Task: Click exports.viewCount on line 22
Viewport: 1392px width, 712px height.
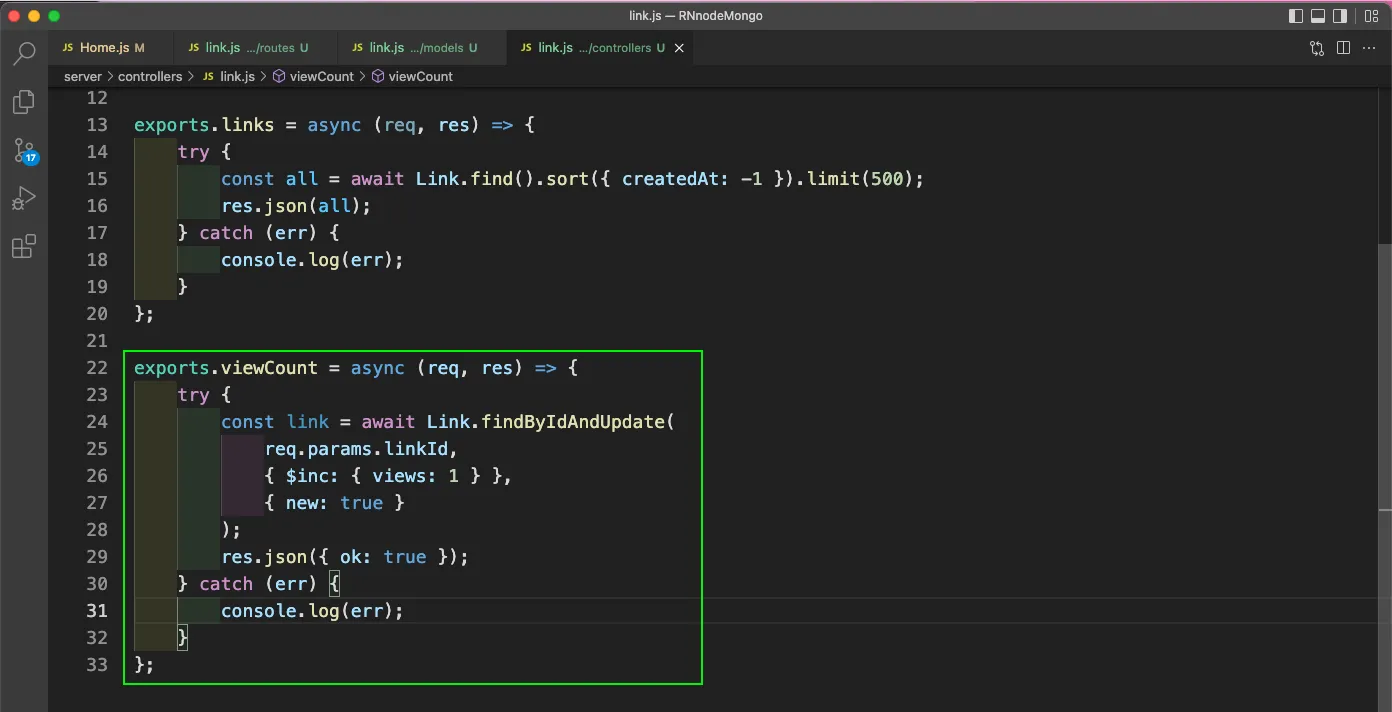Action: coord(225,368)
